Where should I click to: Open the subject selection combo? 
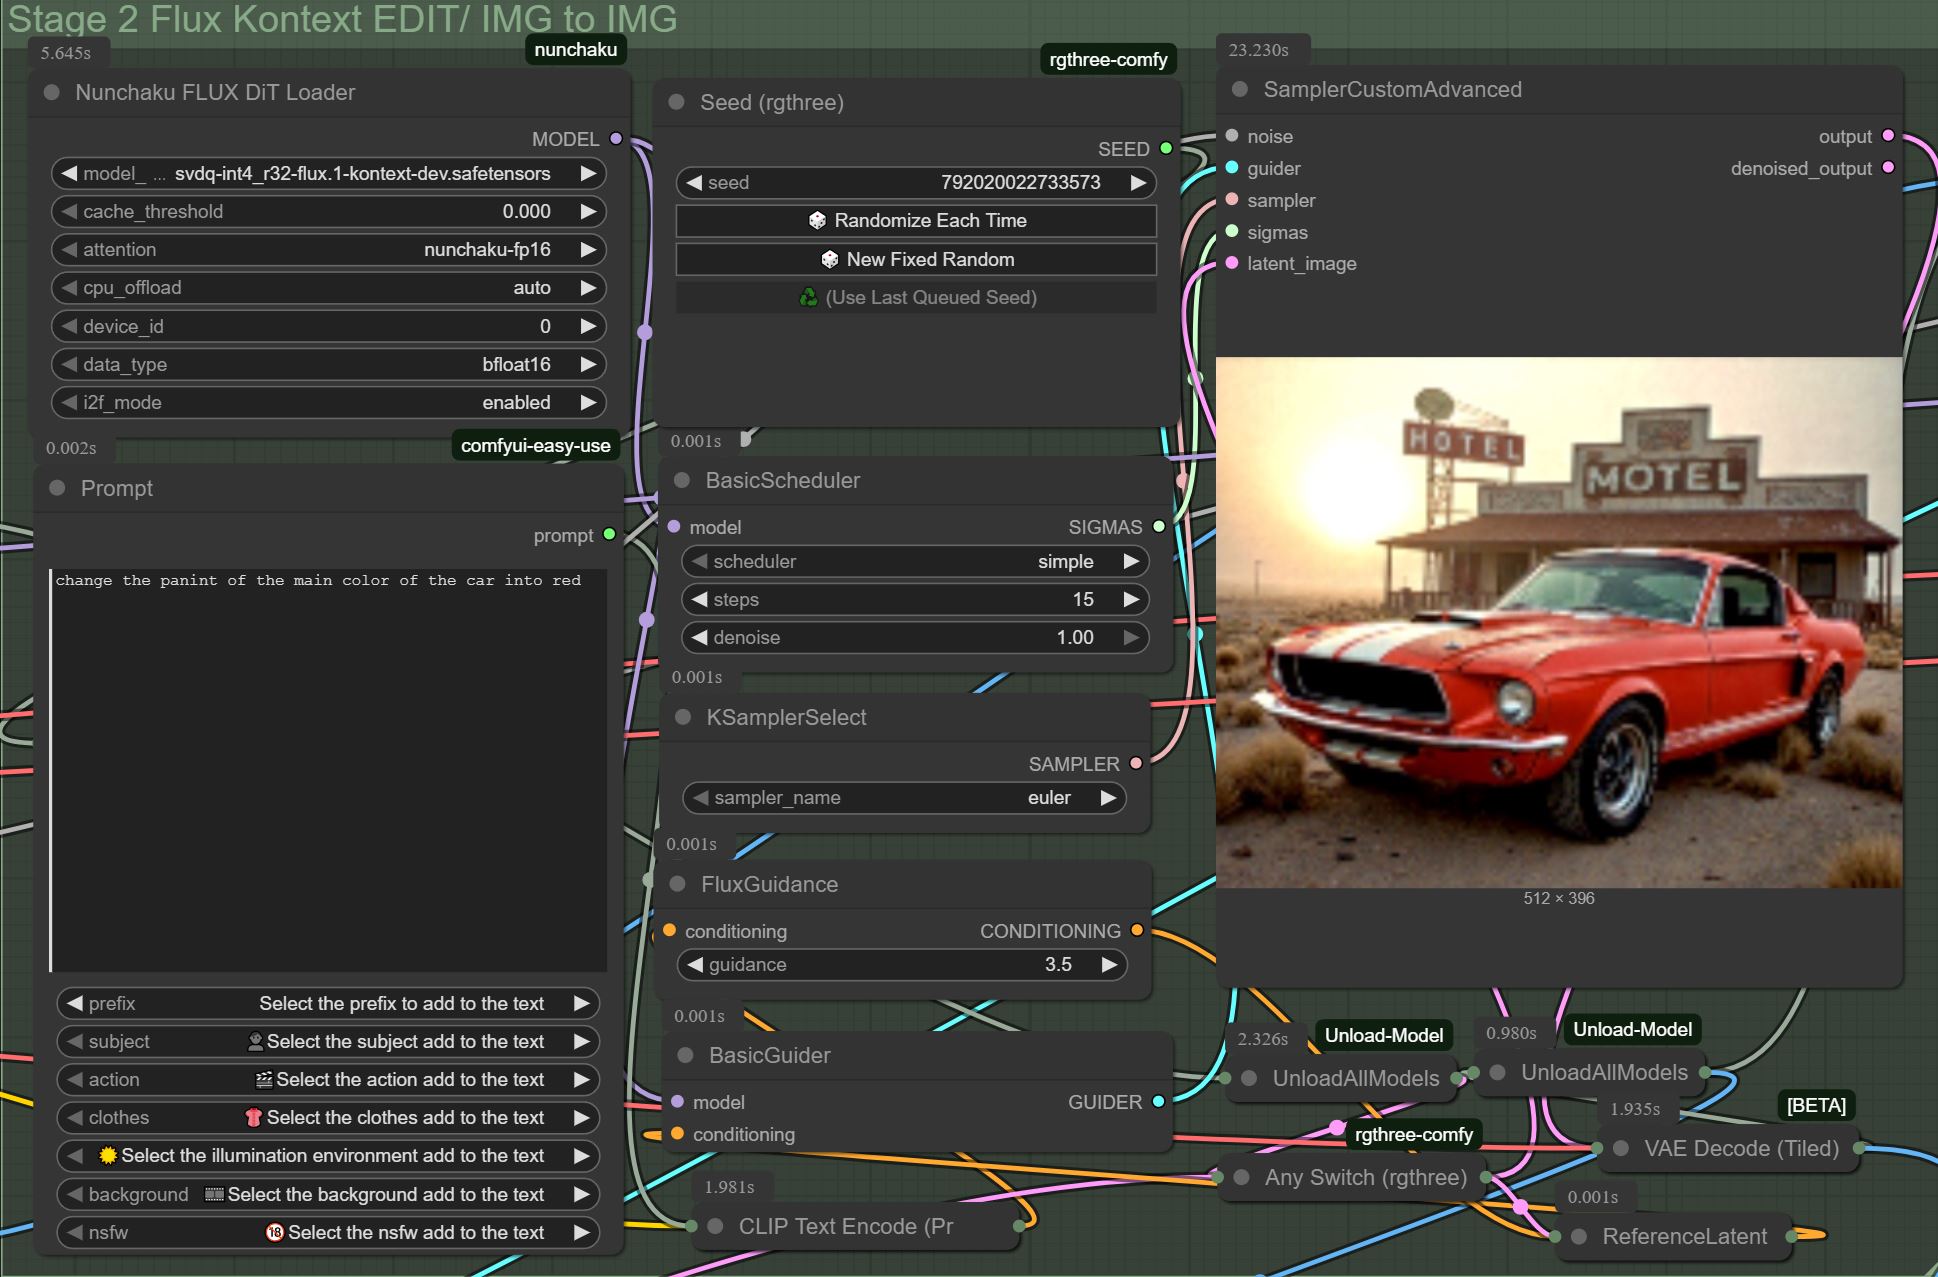point(328,1041)
